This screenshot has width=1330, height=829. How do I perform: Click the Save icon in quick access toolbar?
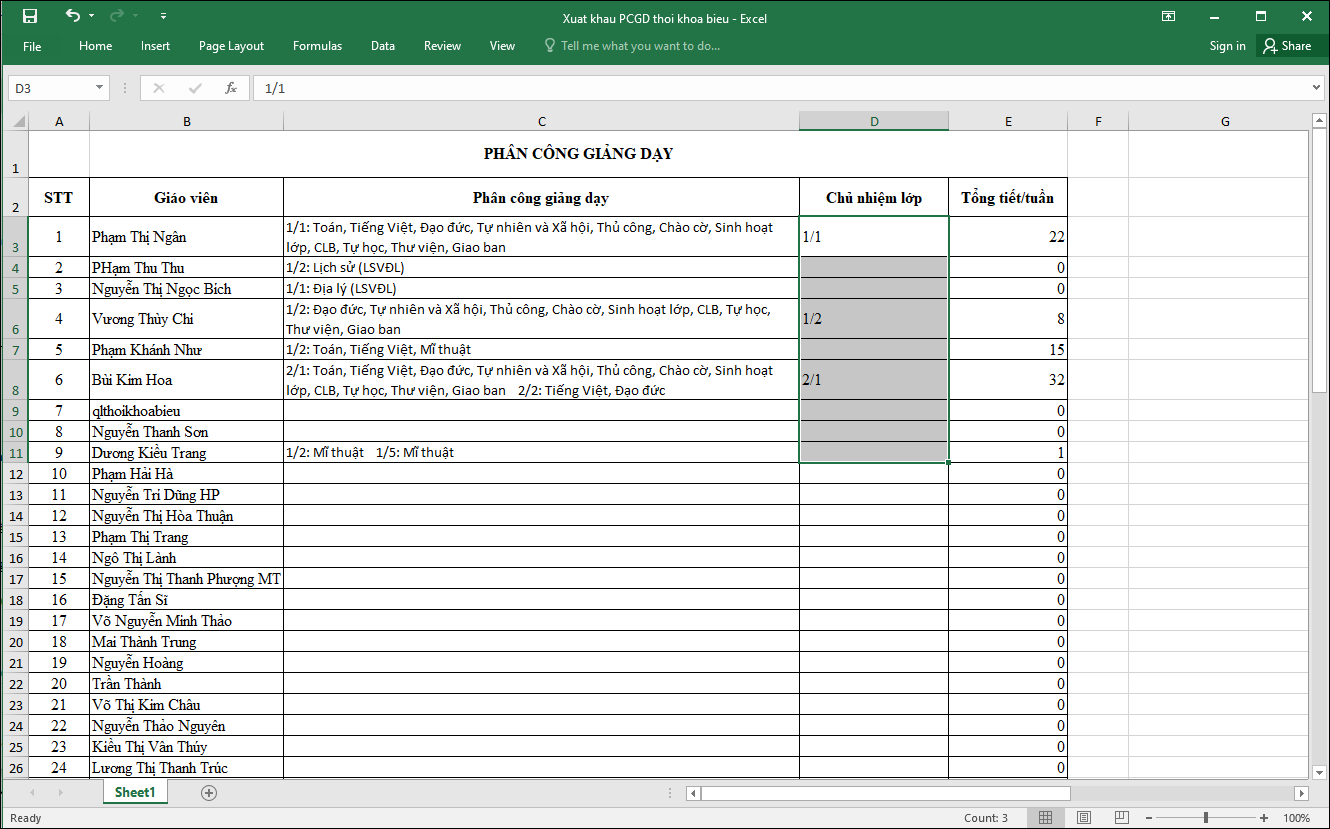click(x=30, y=16)
